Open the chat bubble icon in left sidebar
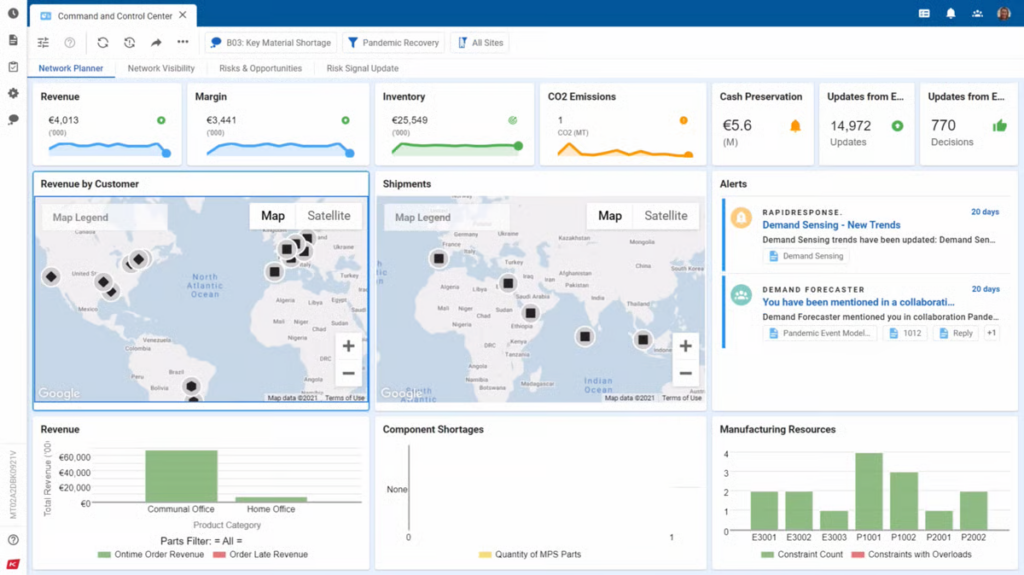This screenshot has height=575, width=1024. (13, 119)
